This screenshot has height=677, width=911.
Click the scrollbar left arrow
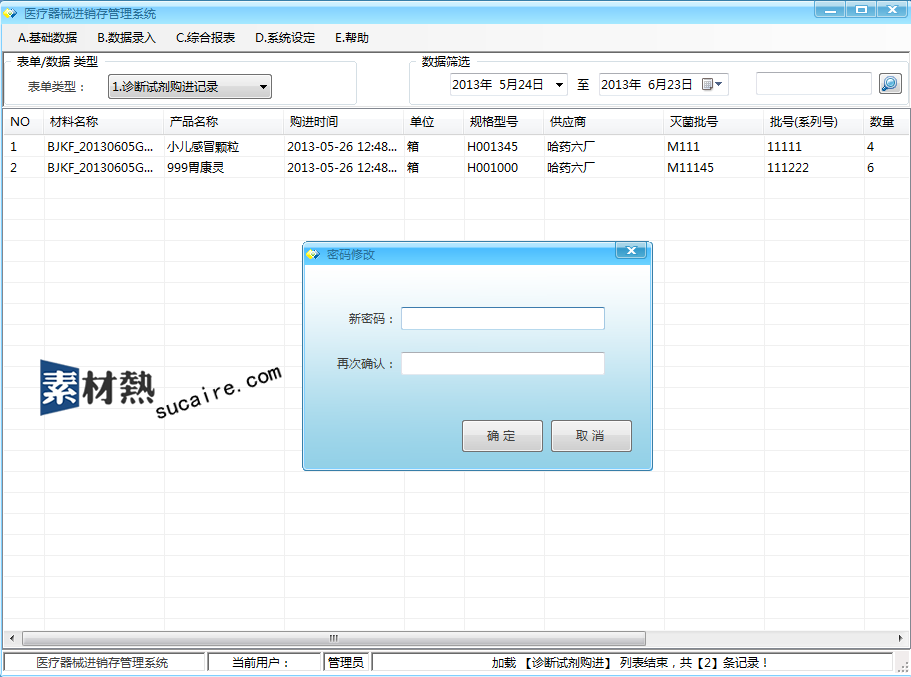(x=12, y=638)
